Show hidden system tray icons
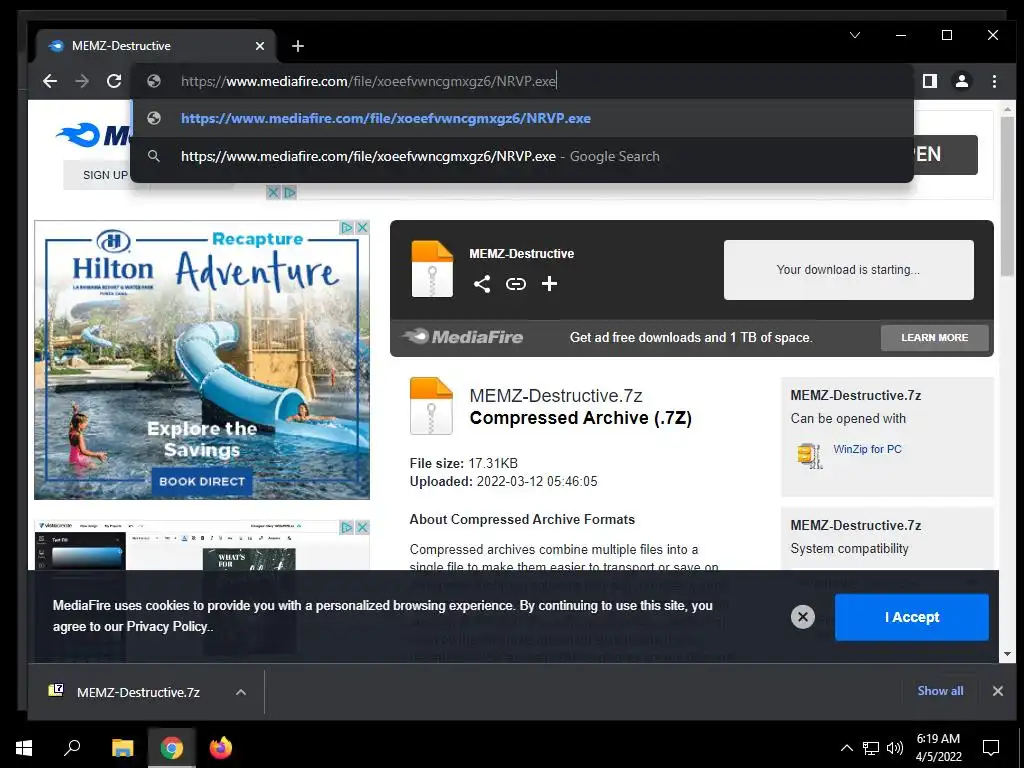Viewport: 1024px width, 768px height. coord(846,748)
